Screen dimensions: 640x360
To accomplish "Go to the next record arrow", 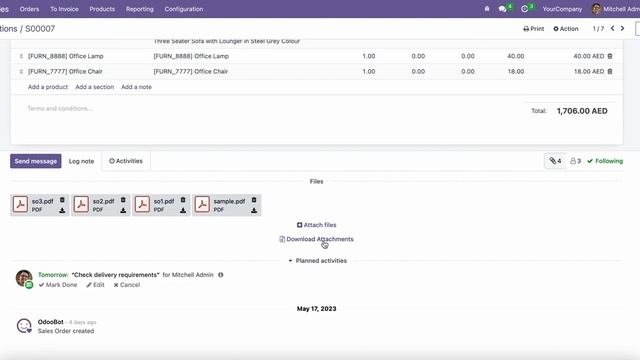I will click(x=622, y=28).
